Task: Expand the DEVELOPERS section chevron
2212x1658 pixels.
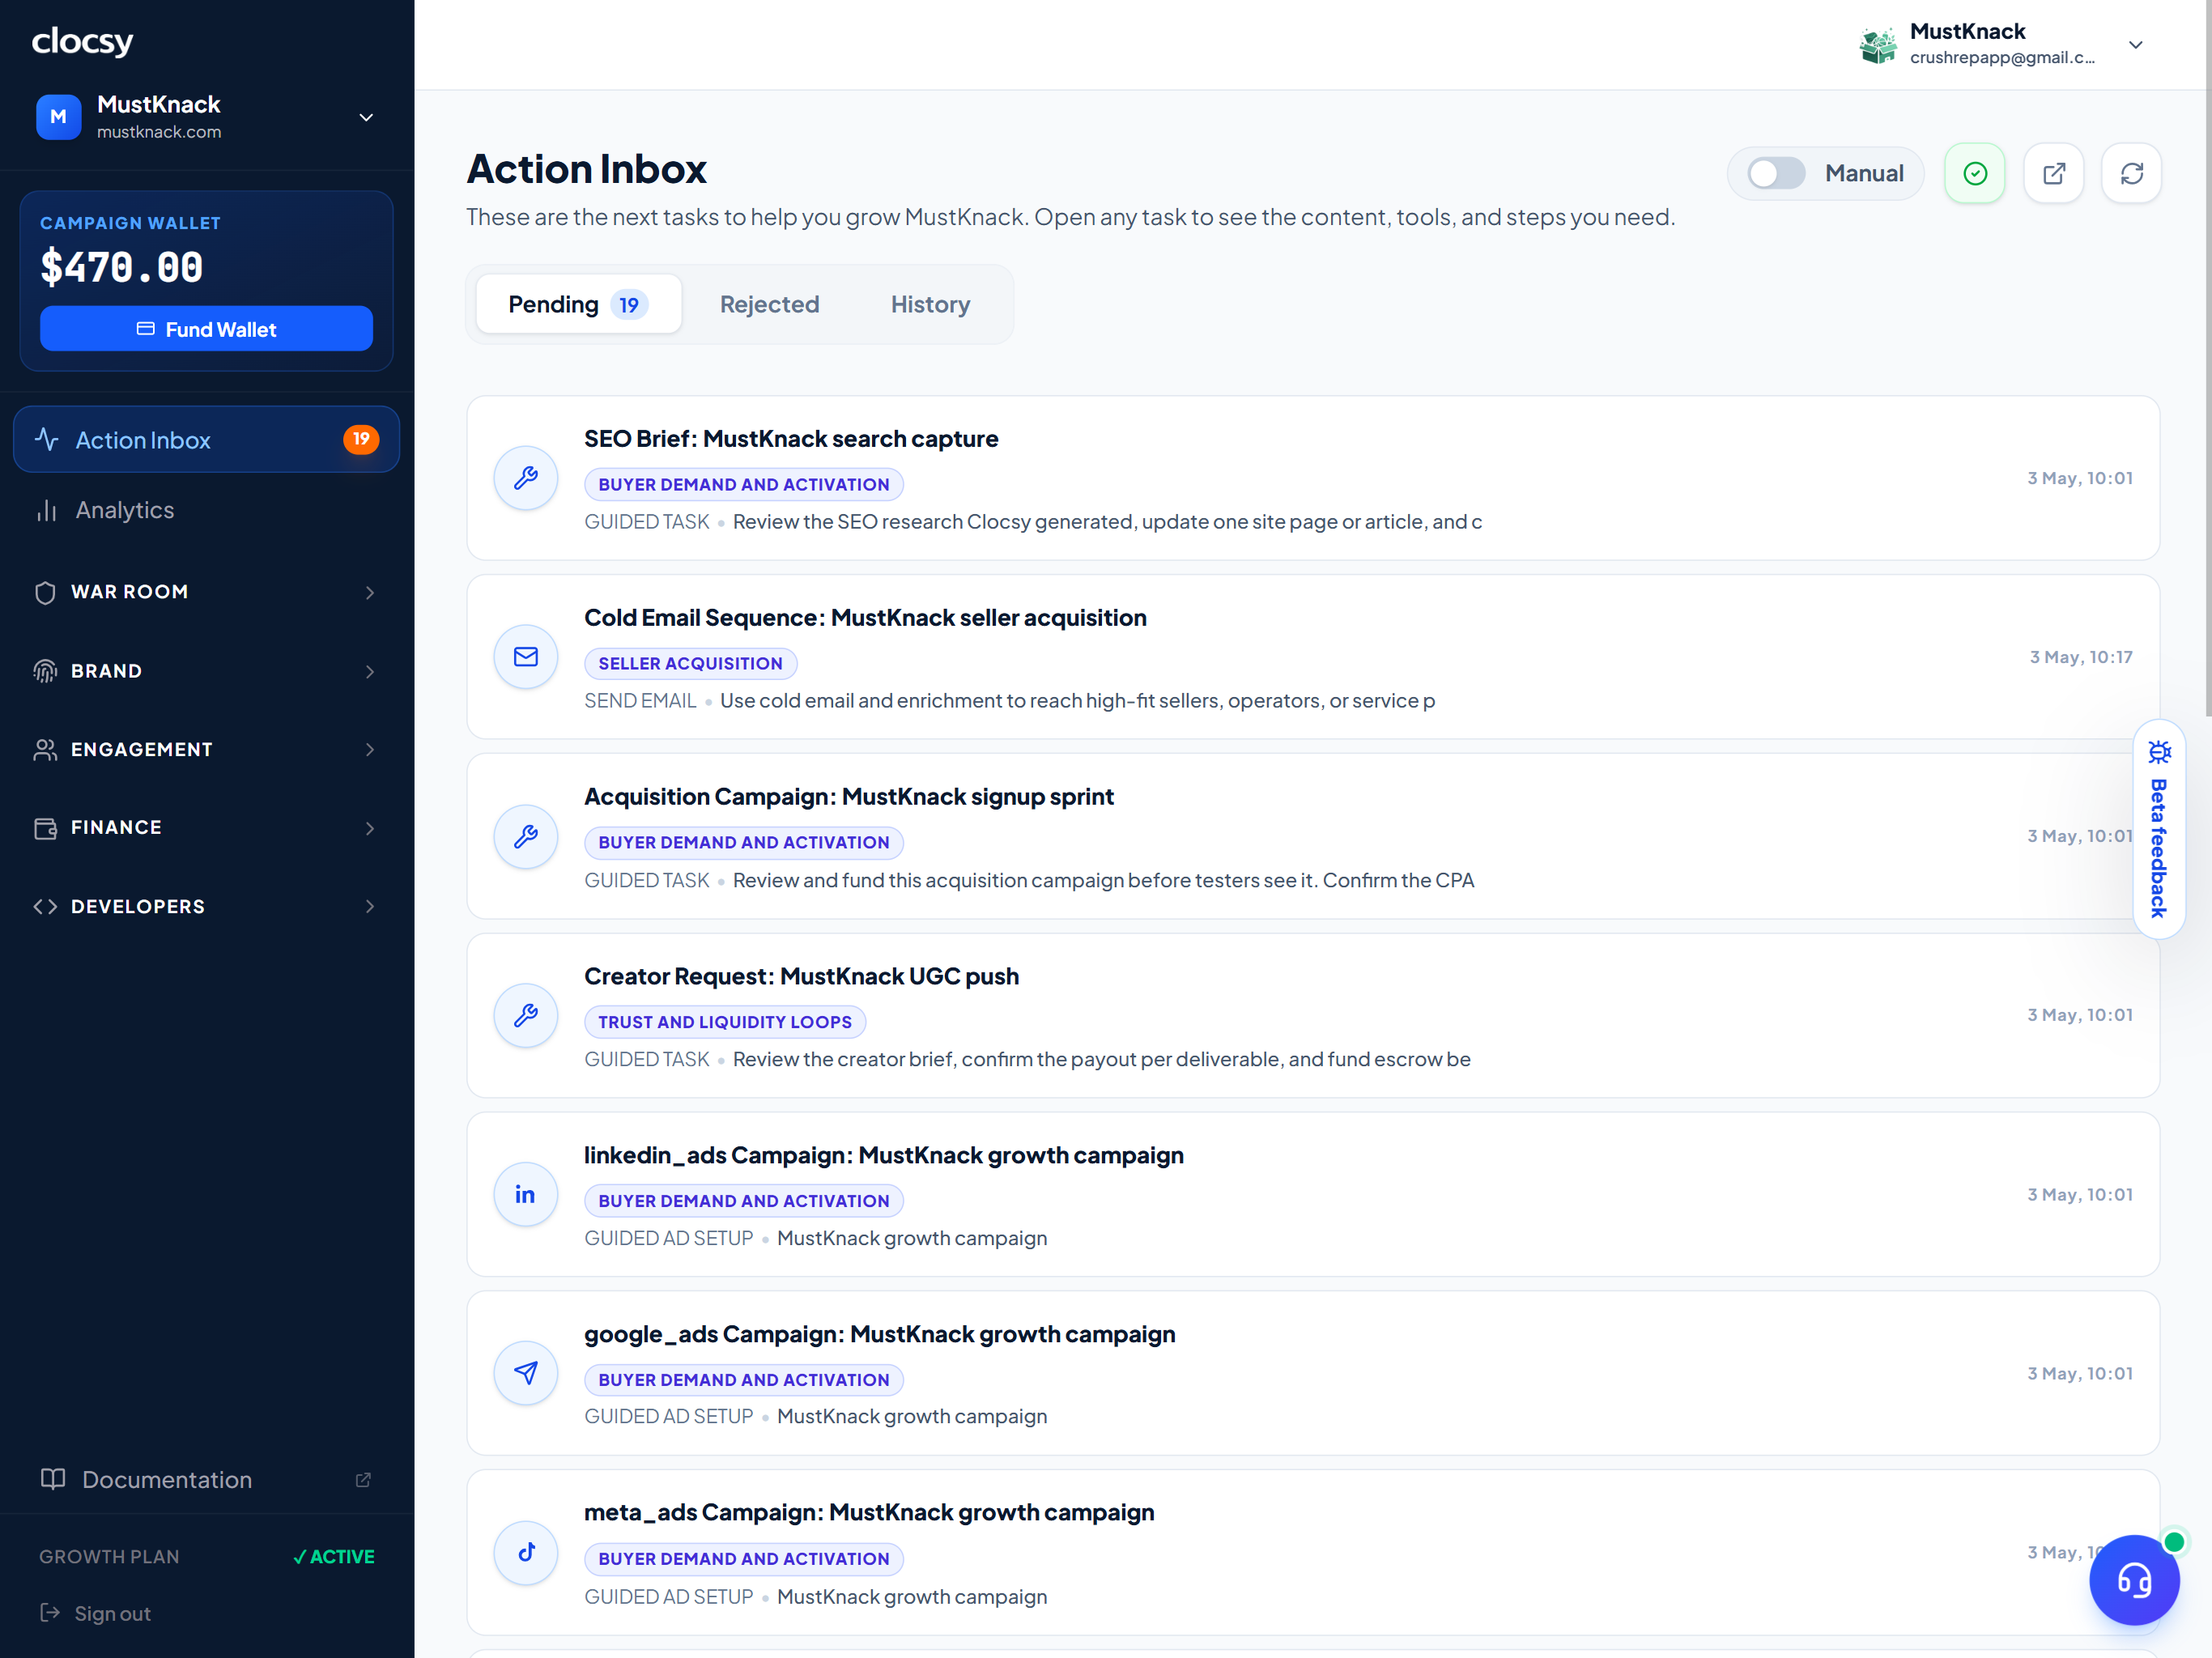Action: click(x=370, y=907)
